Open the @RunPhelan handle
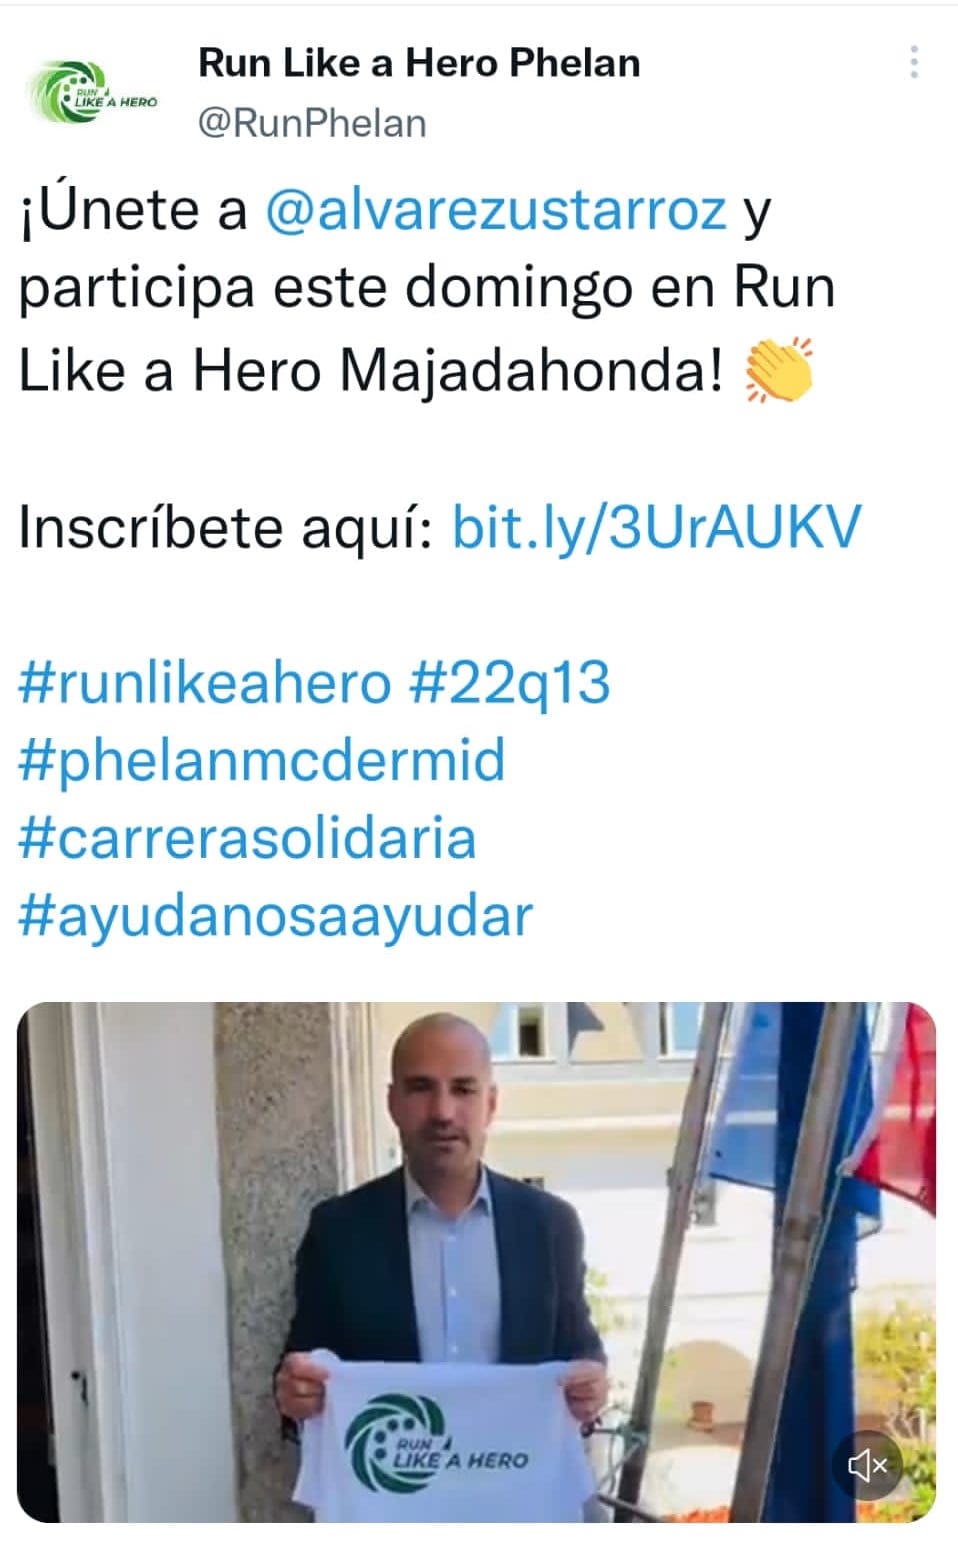 click(312, 123)
